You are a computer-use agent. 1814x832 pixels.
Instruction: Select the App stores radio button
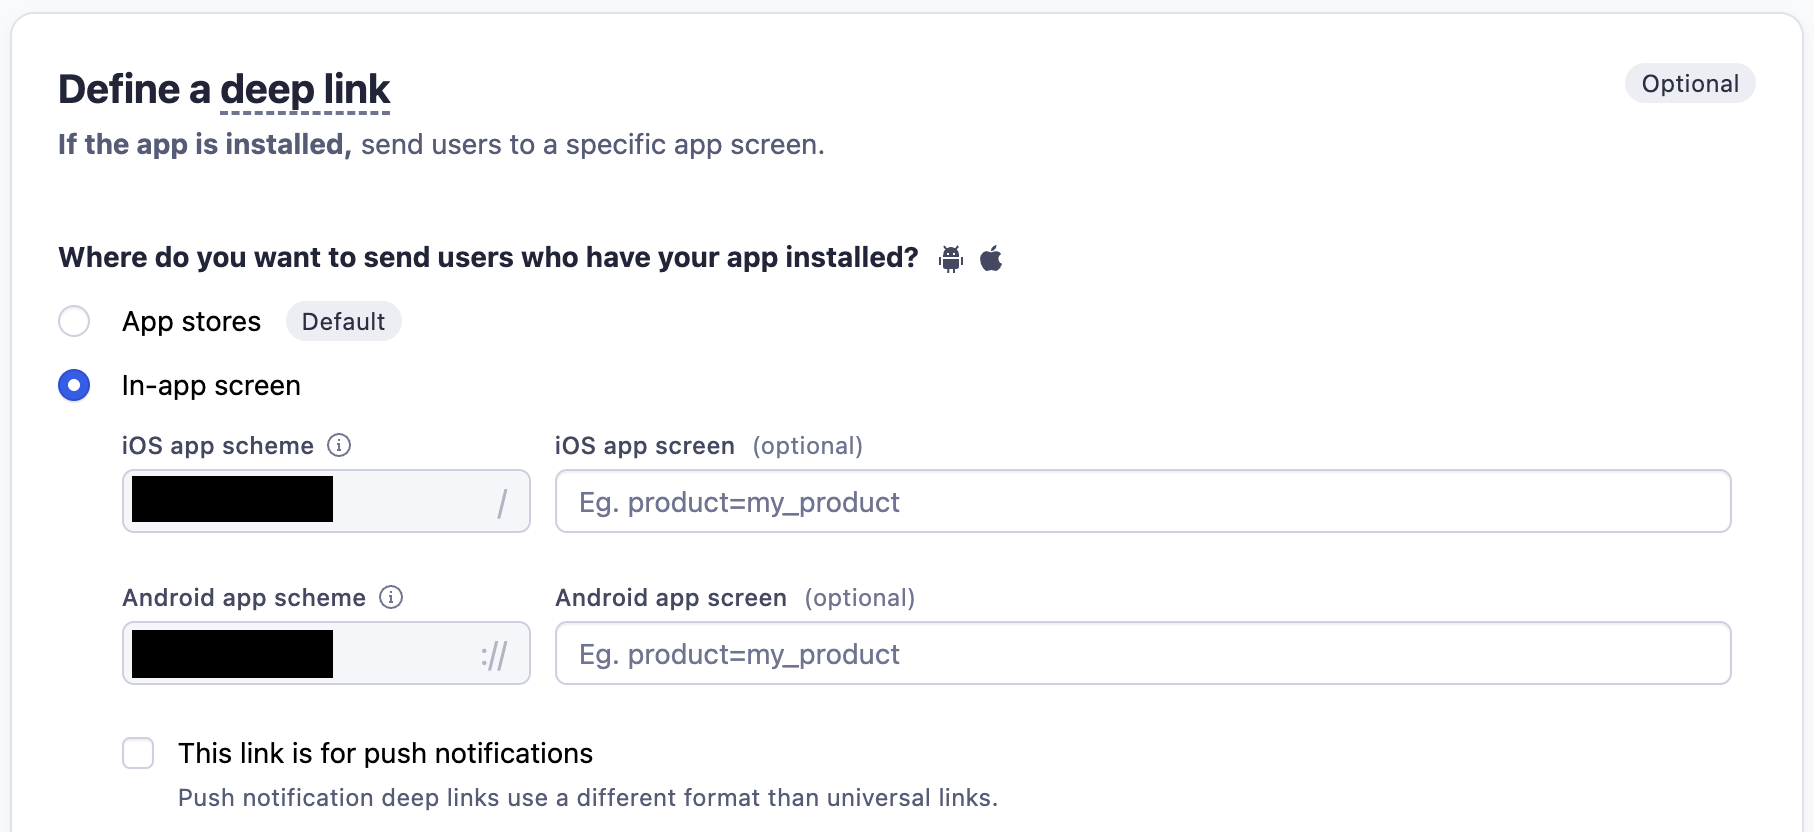[74, 321]
